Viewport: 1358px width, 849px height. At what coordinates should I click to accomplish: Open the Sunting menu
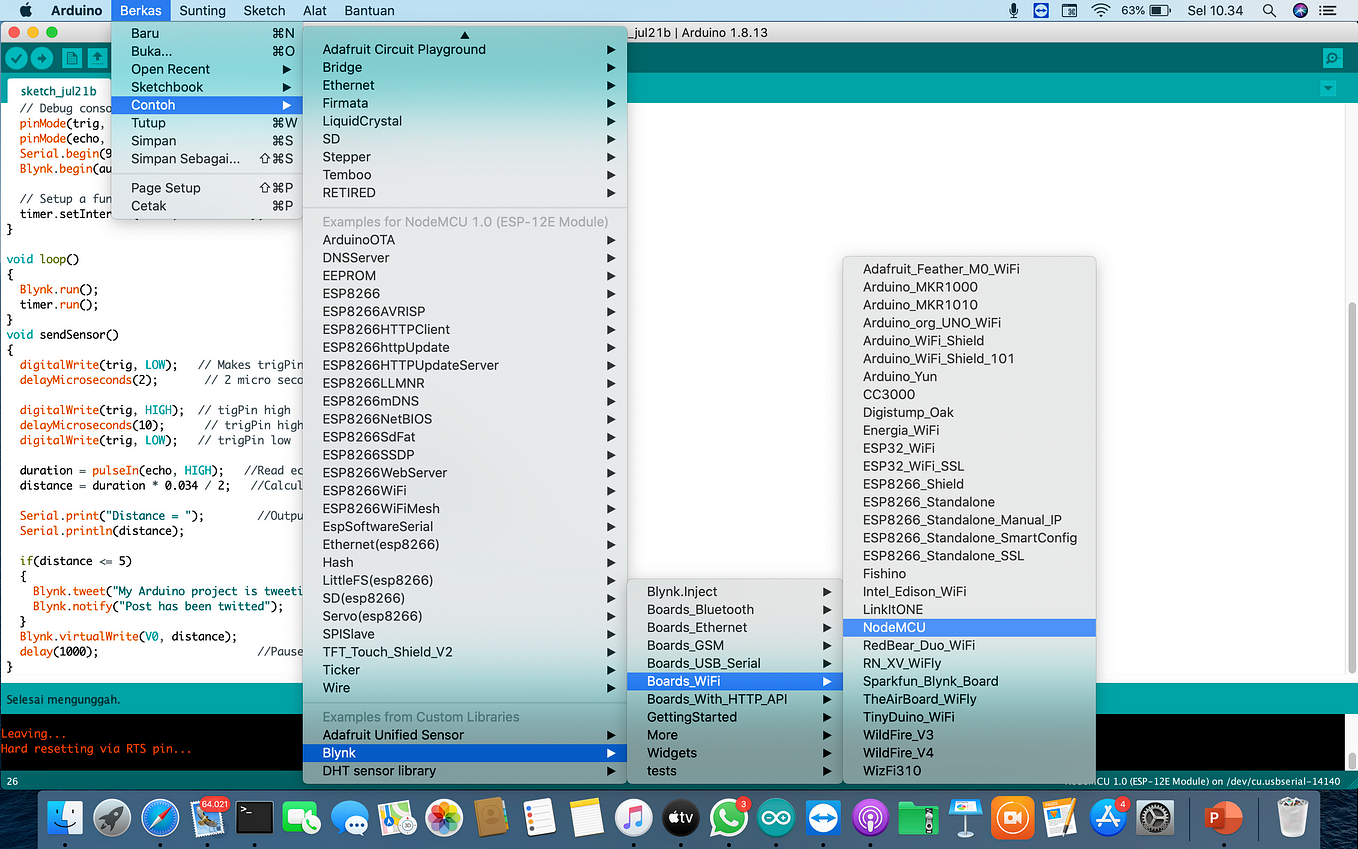point(202,11)
